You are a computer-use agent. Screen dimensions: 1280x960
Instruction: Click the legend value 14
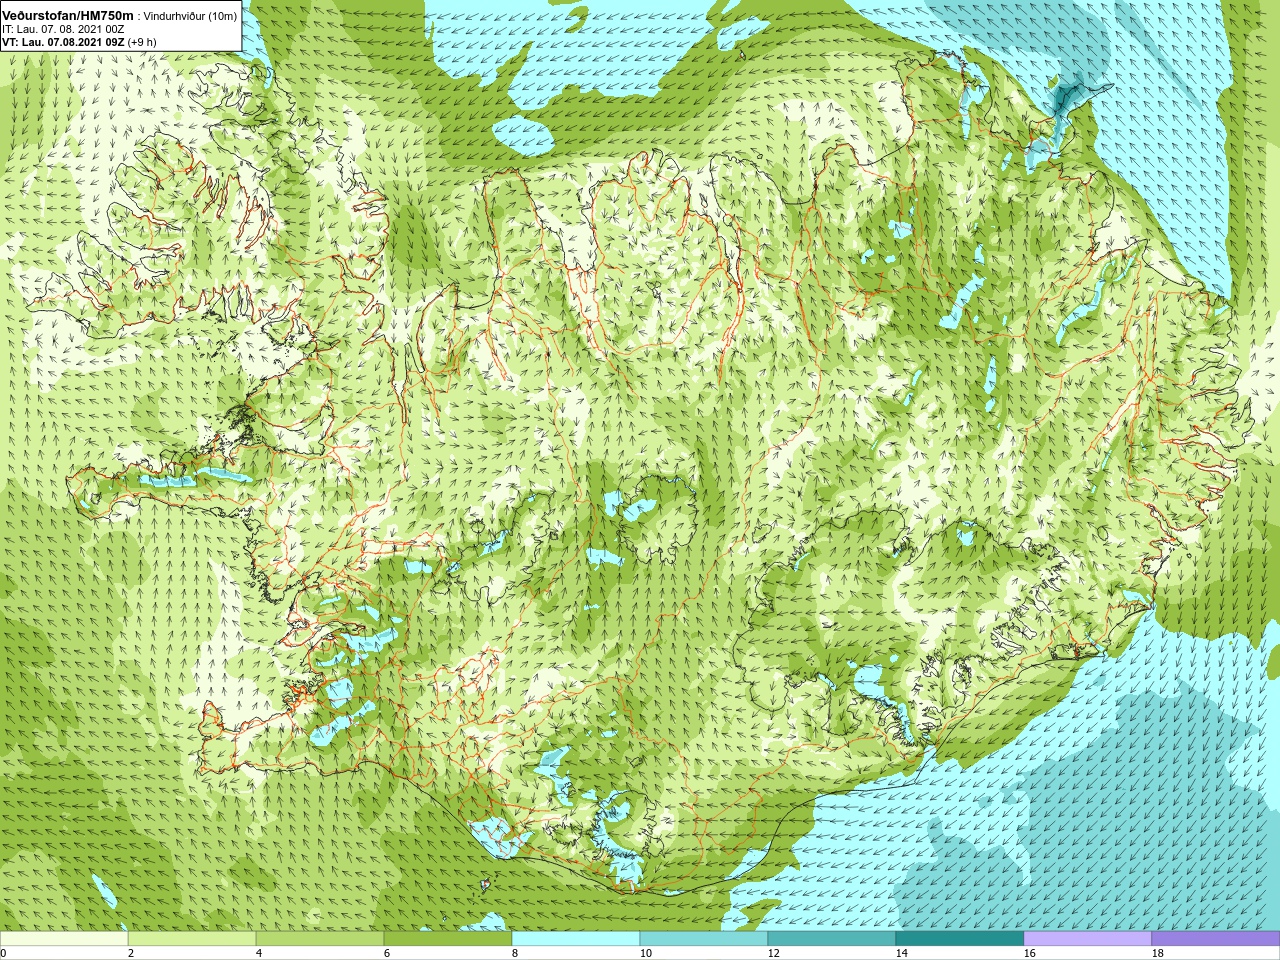[902, 953]
